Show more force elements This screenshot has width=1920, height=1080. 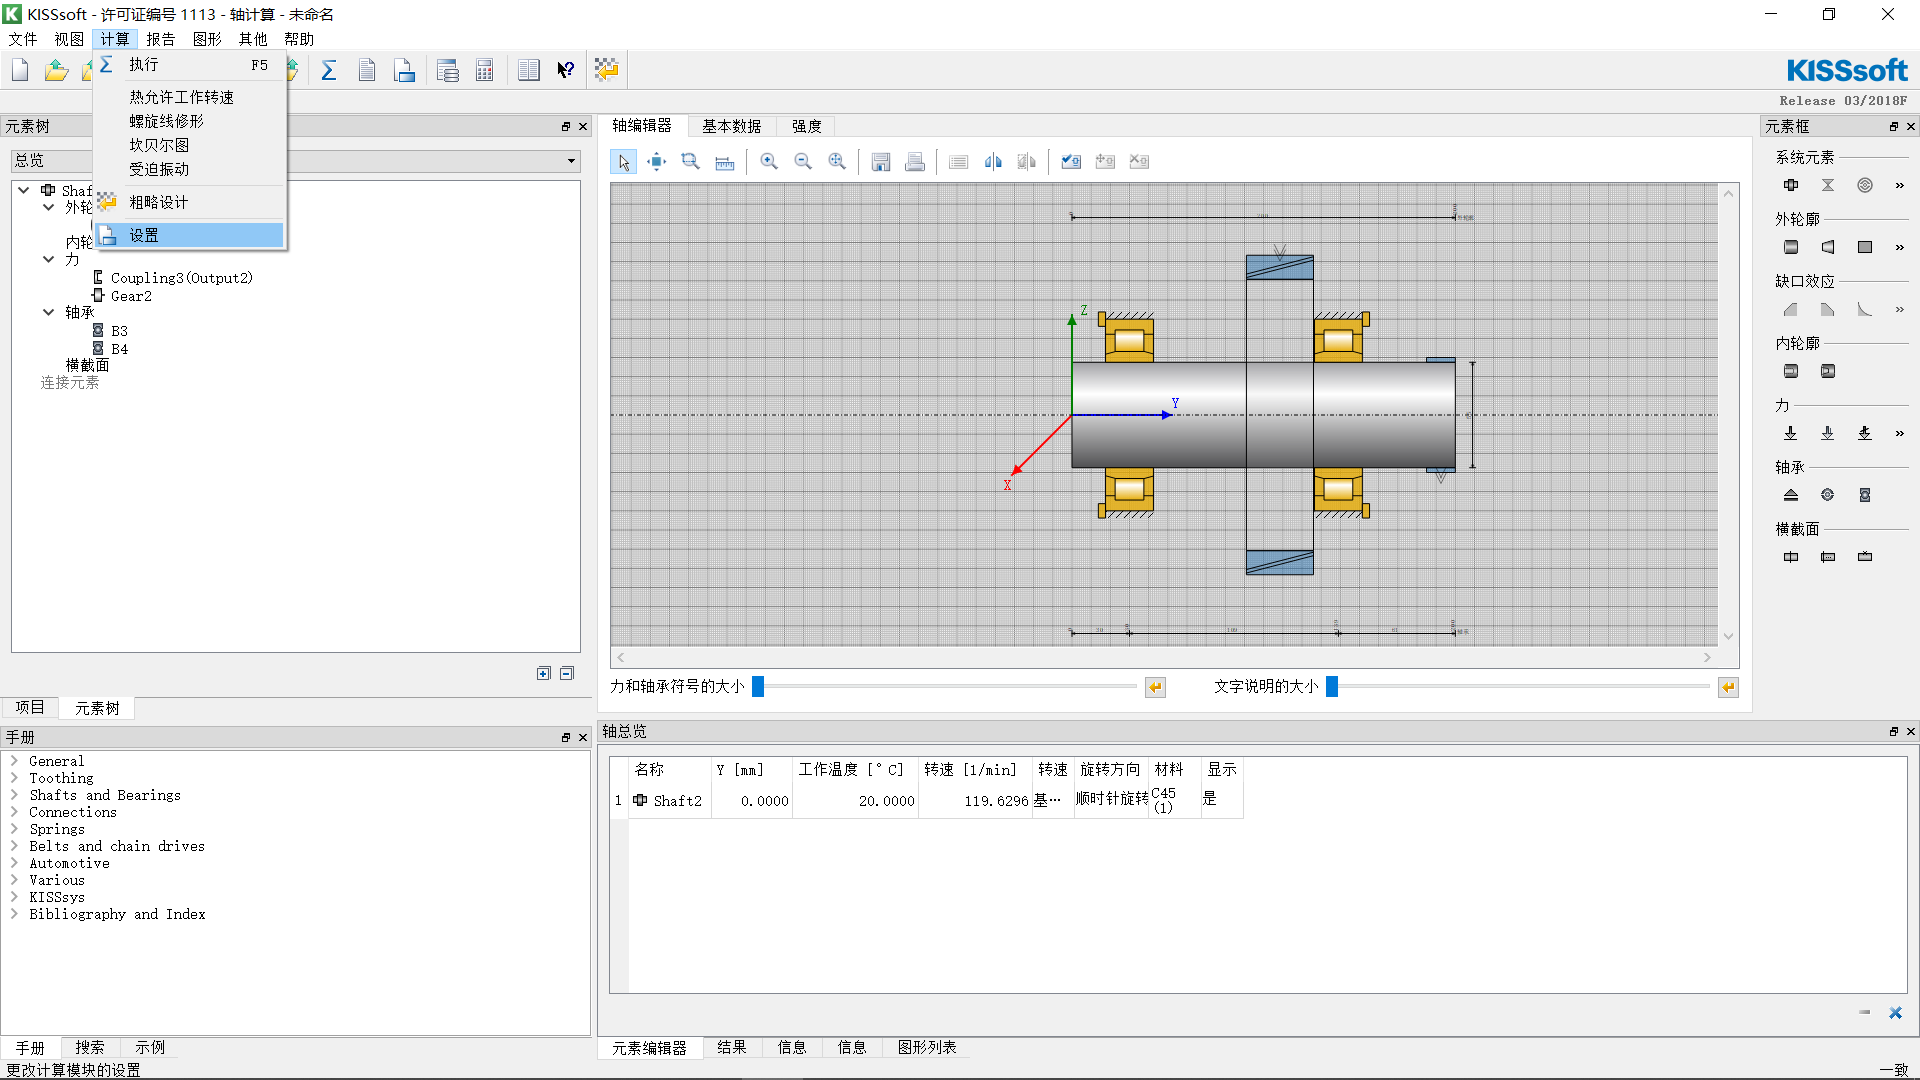click(1899, 433)
